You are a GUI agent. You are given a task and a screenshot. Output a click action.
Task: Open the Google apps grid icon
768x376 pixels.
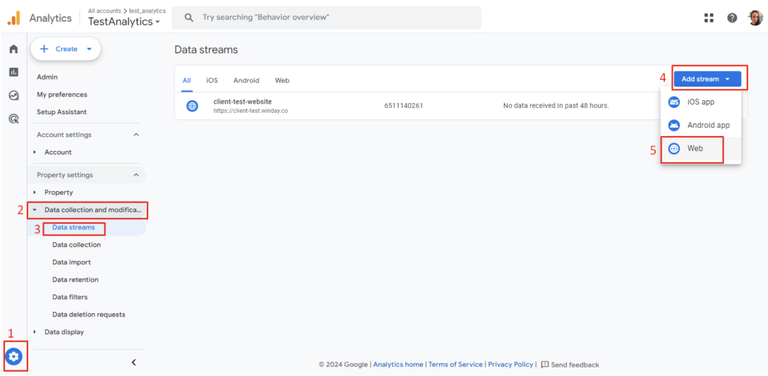point(708,18)
